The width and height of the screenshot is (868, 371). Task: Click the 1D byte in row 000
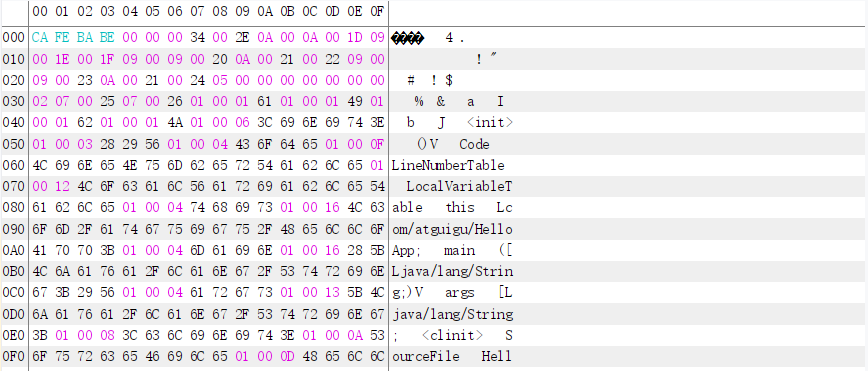pos(354,38)
